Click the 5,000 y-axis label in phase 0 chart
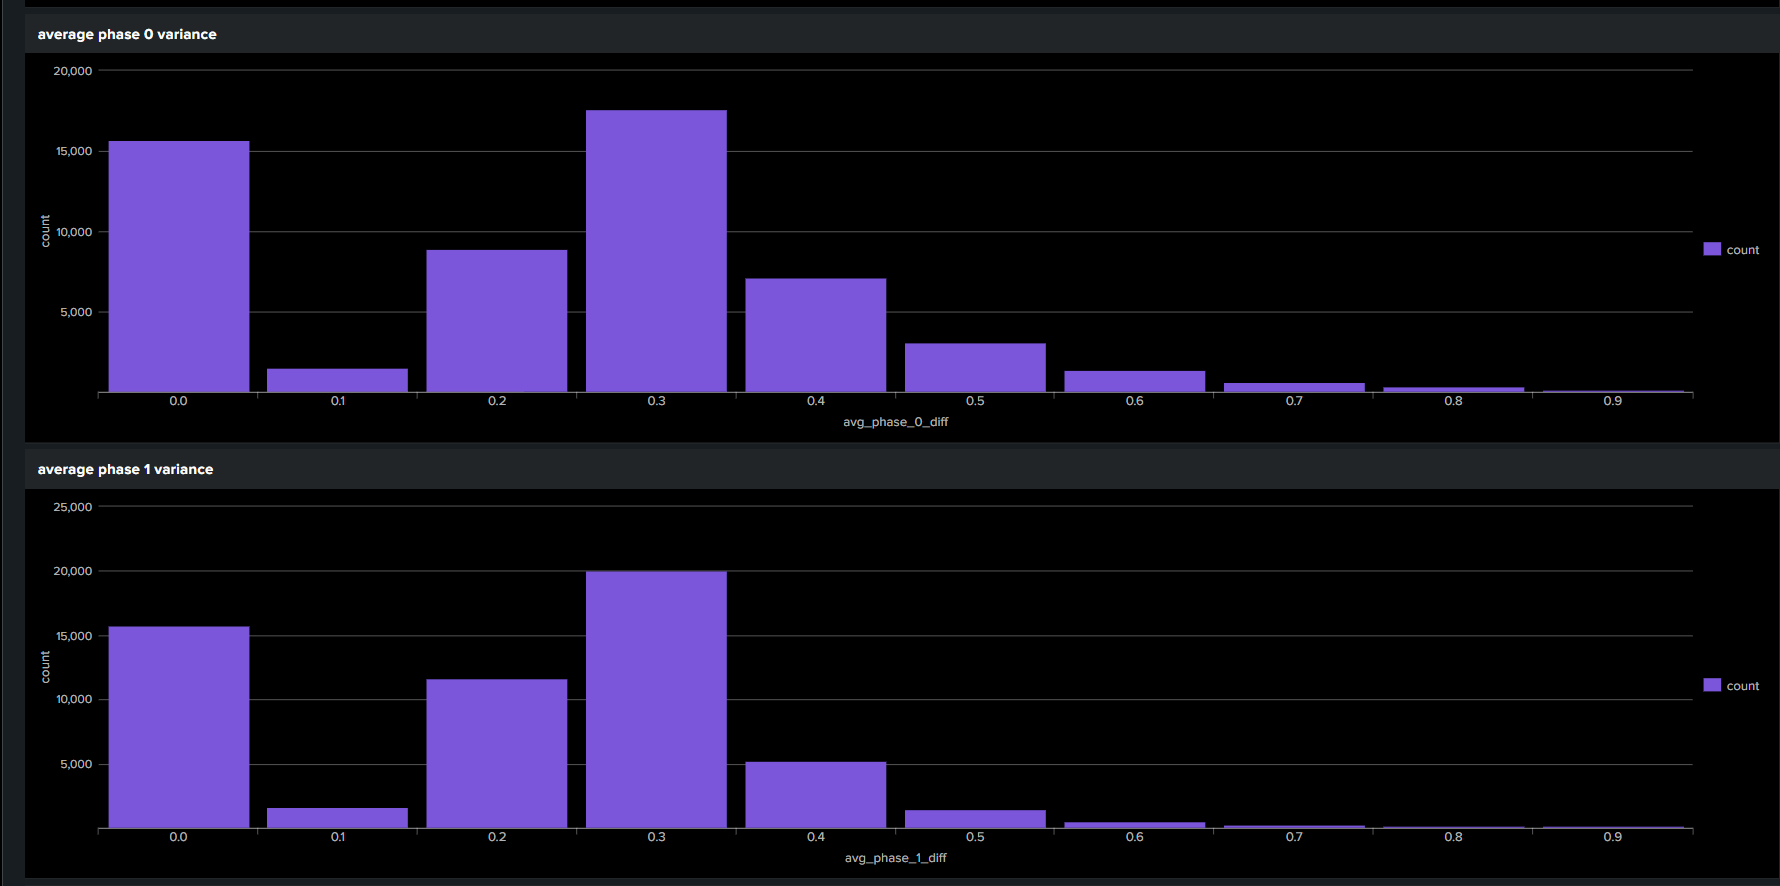 point(76,312)
